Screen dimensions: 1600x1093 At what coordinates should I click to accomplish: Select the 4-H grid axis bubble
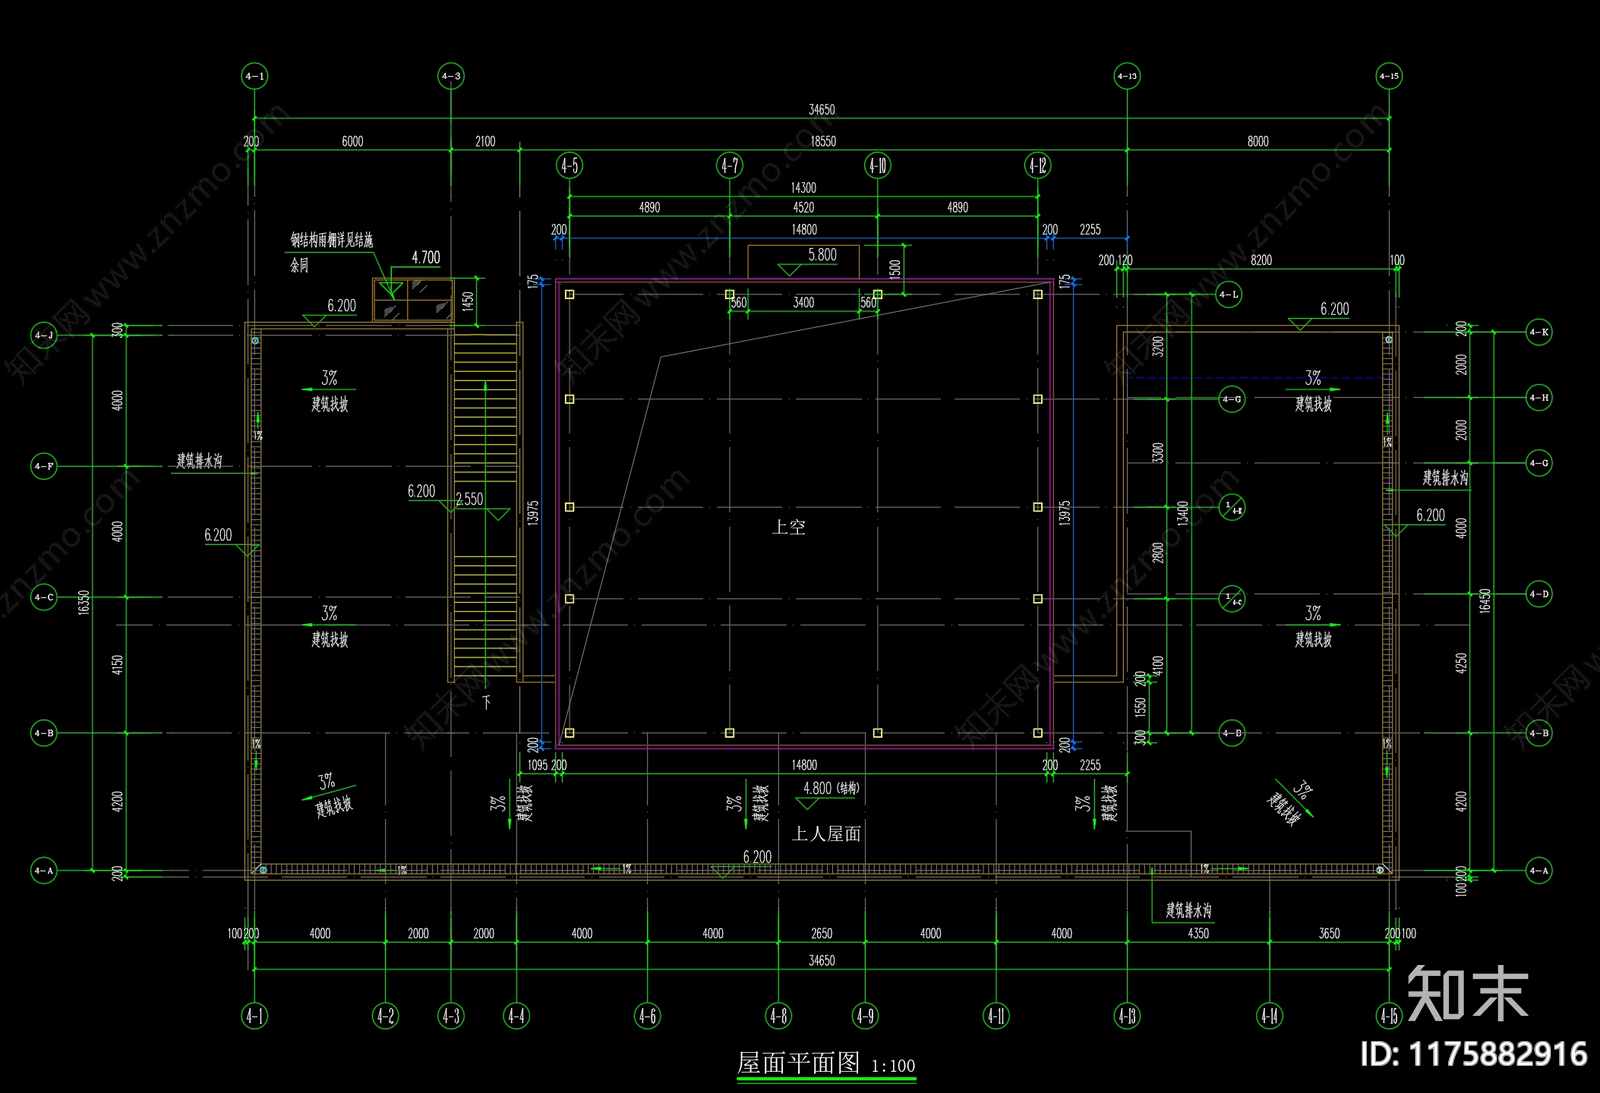click(1539, 398)
